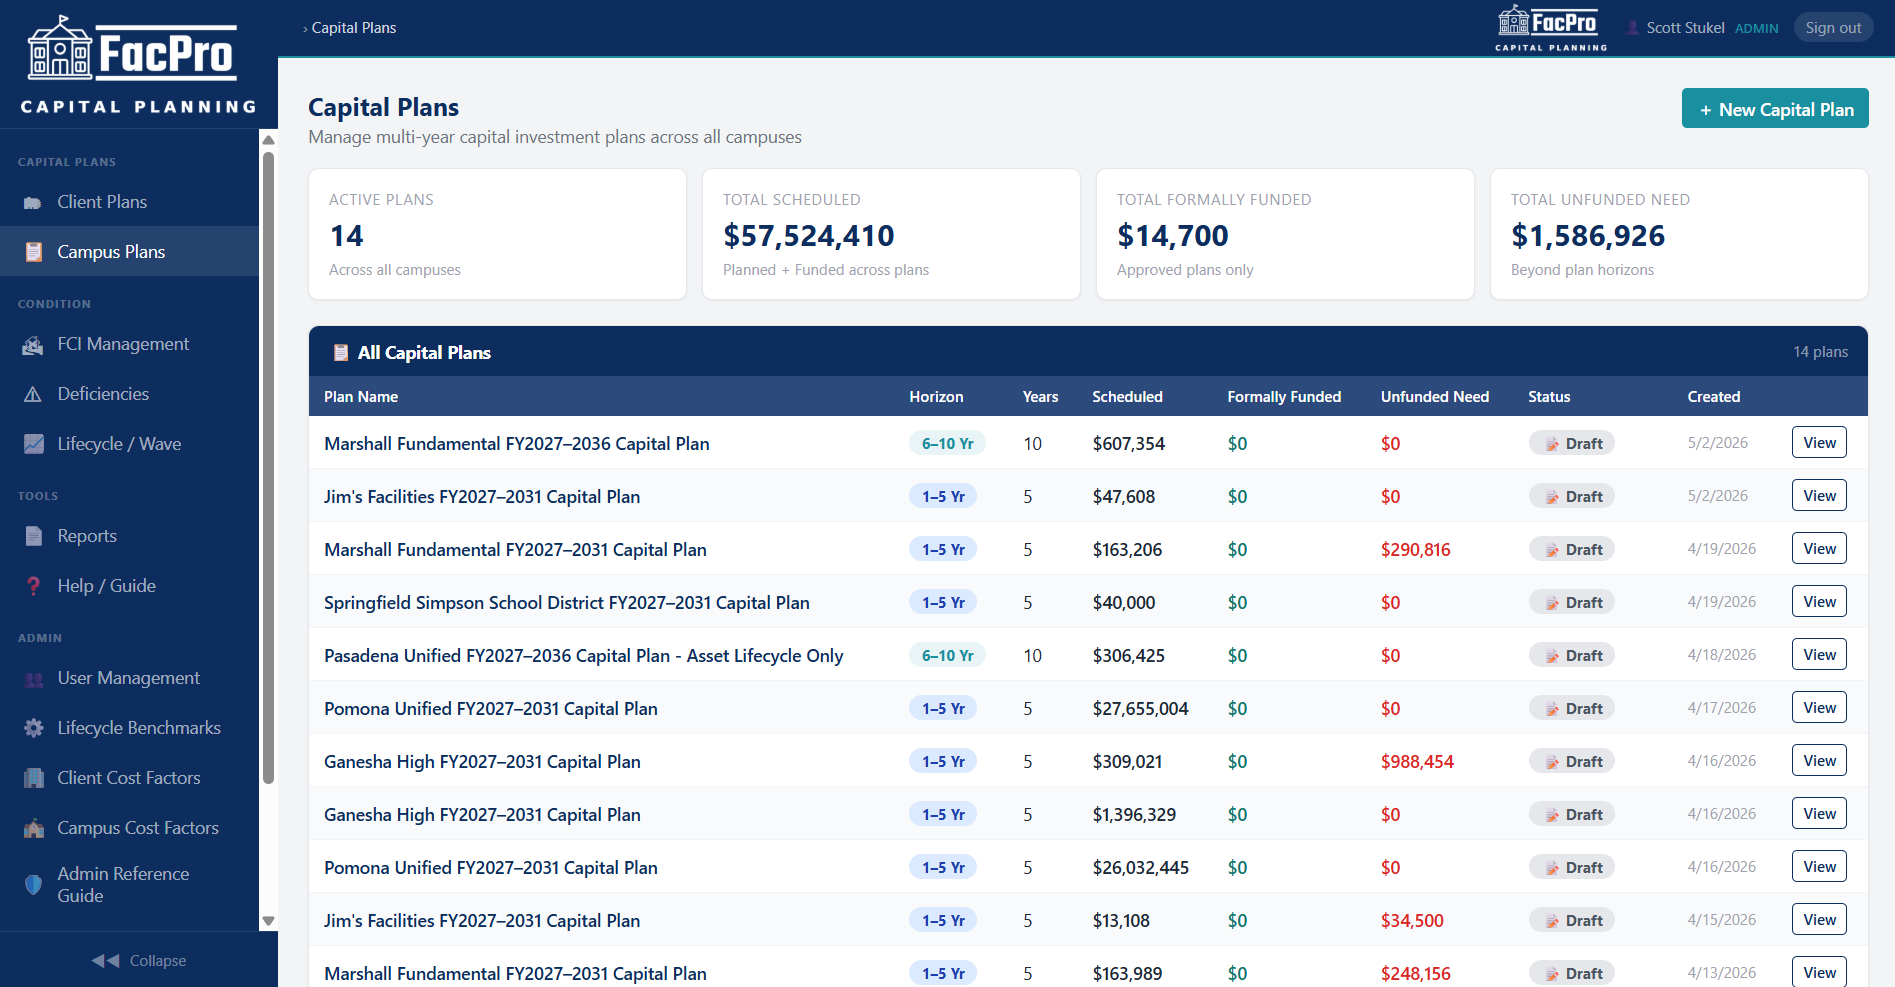Click the collapse double-arrow icon
Image resolution: width=1895 pixels, height=987 pixels.
(x=105, y=960)
